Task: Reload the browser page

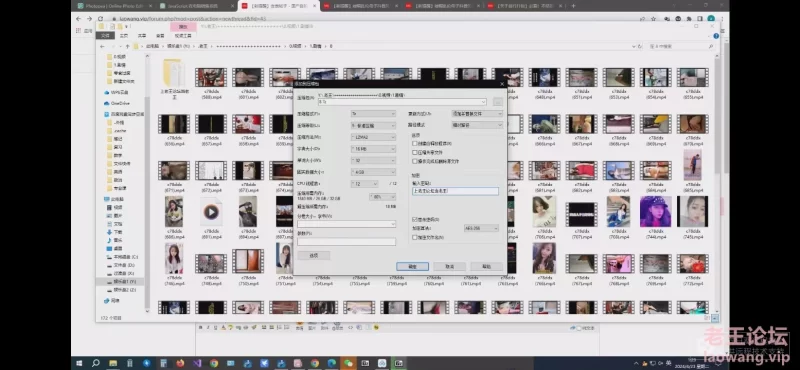Action: 100,18
